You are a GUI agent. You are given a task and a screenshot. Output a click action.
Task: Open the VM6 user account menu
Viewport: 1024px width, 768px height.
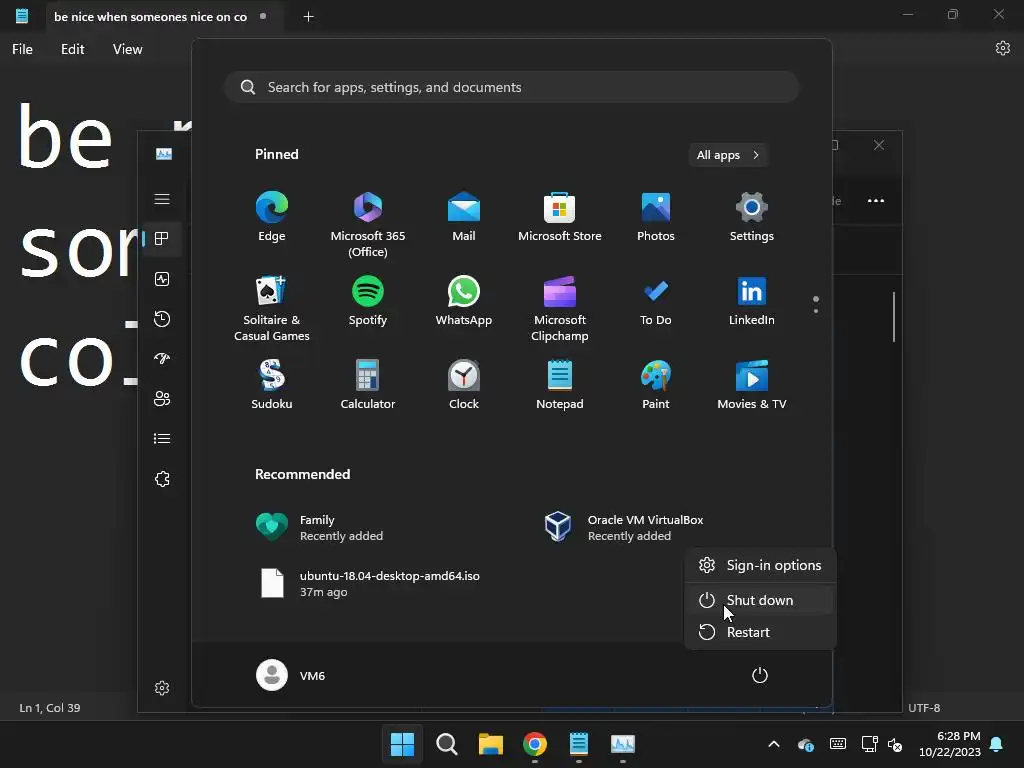pos(291,675)
